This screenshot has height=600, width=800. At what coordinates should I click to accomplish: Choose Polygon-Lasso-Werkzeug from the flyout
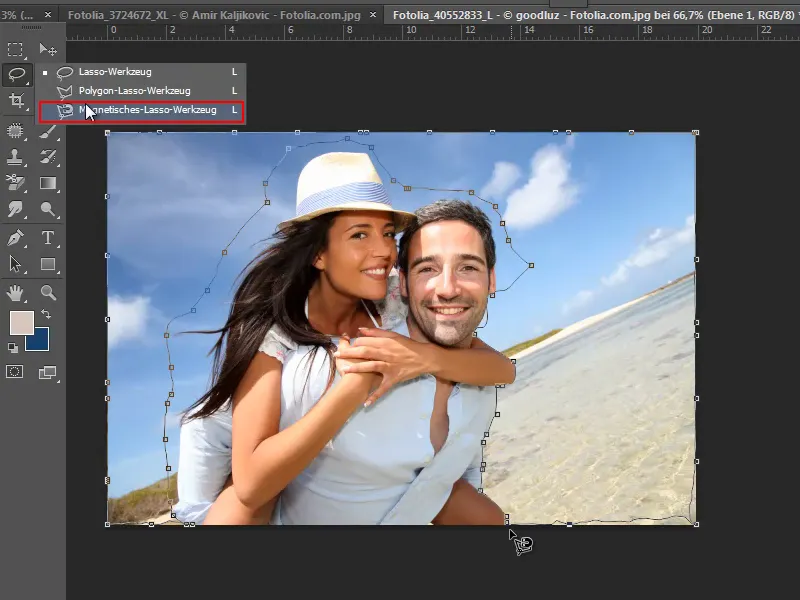[134, 91]
